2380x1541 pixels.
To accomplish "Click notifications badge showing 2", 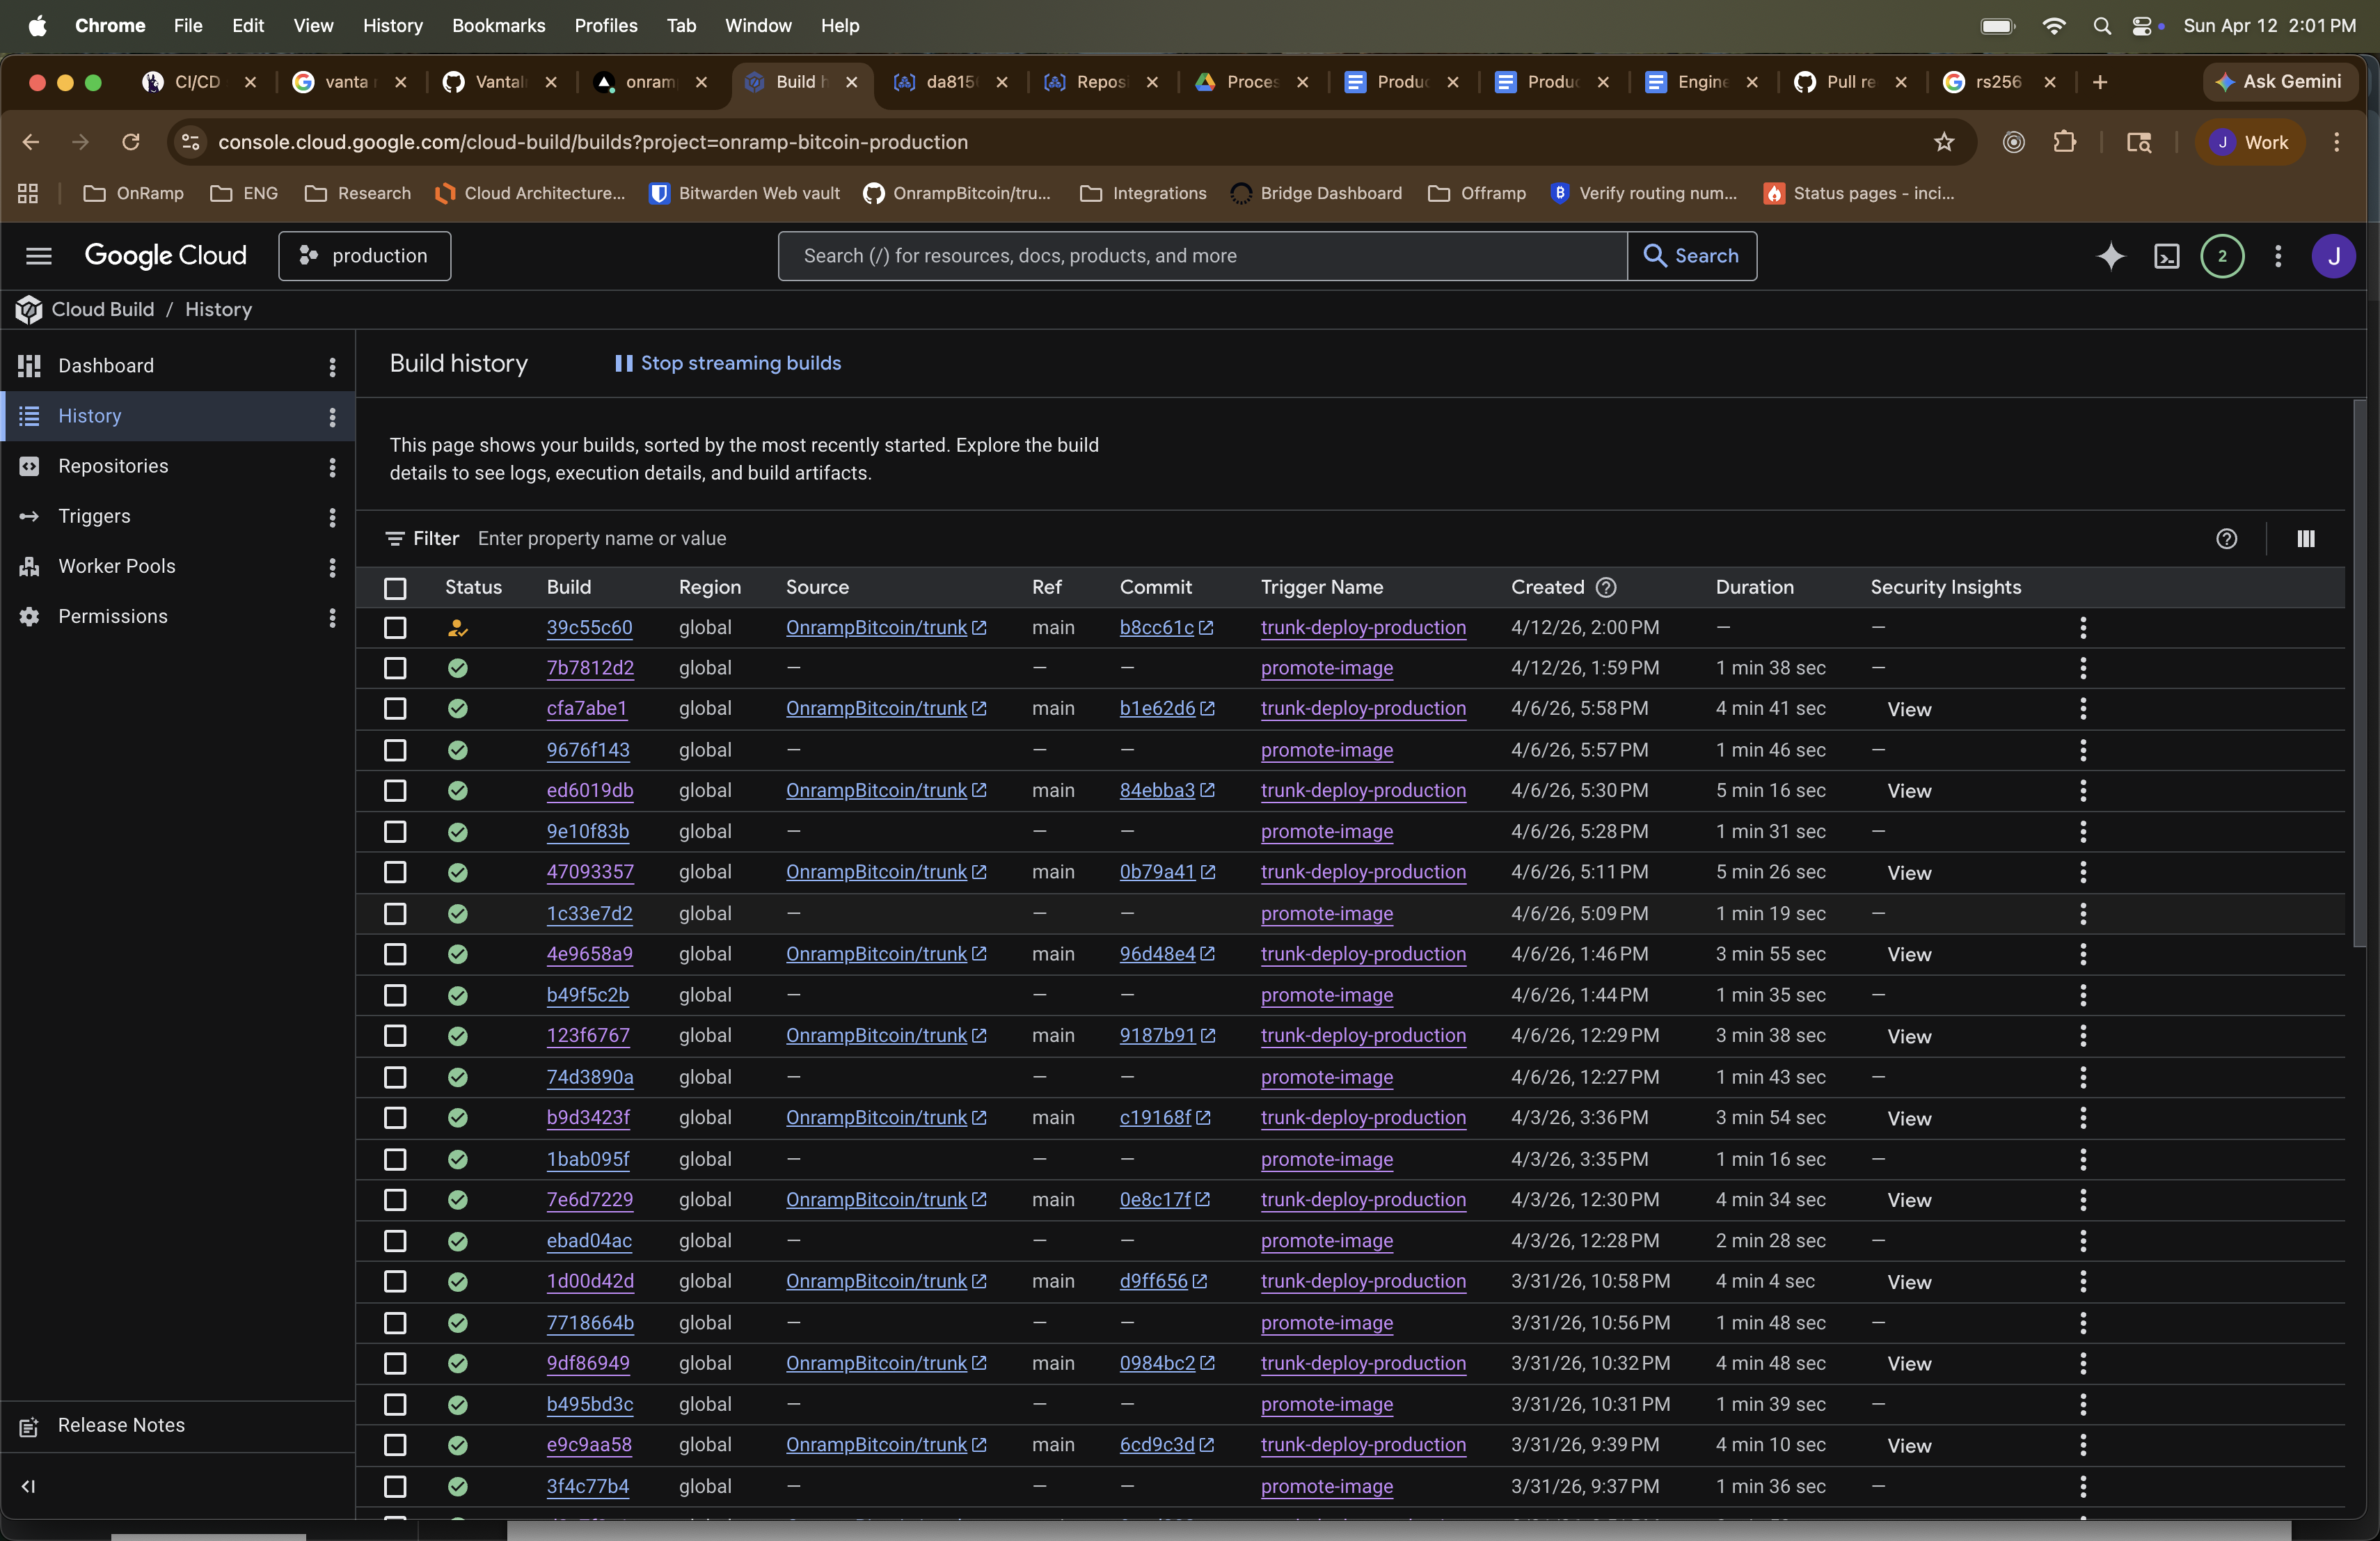I will click(x=2222, y=256).
